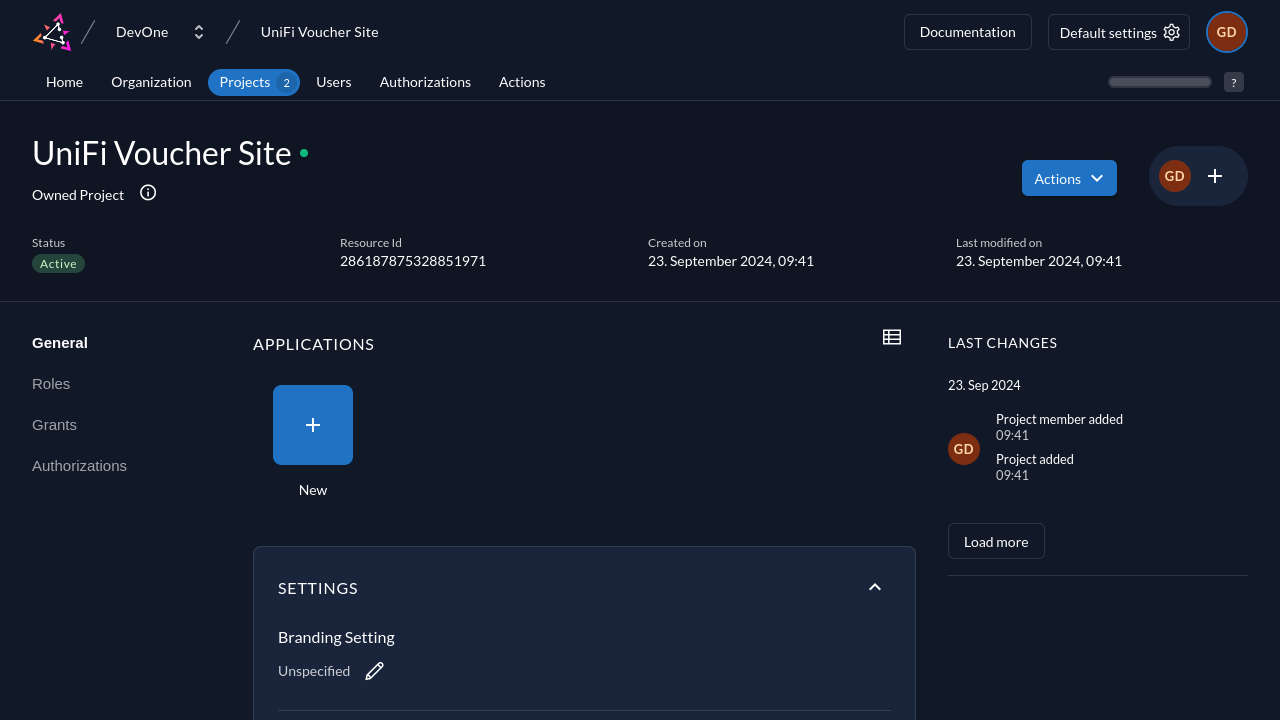
Task: Switch Applications to table view icon
Action: (x=891, y=337)
